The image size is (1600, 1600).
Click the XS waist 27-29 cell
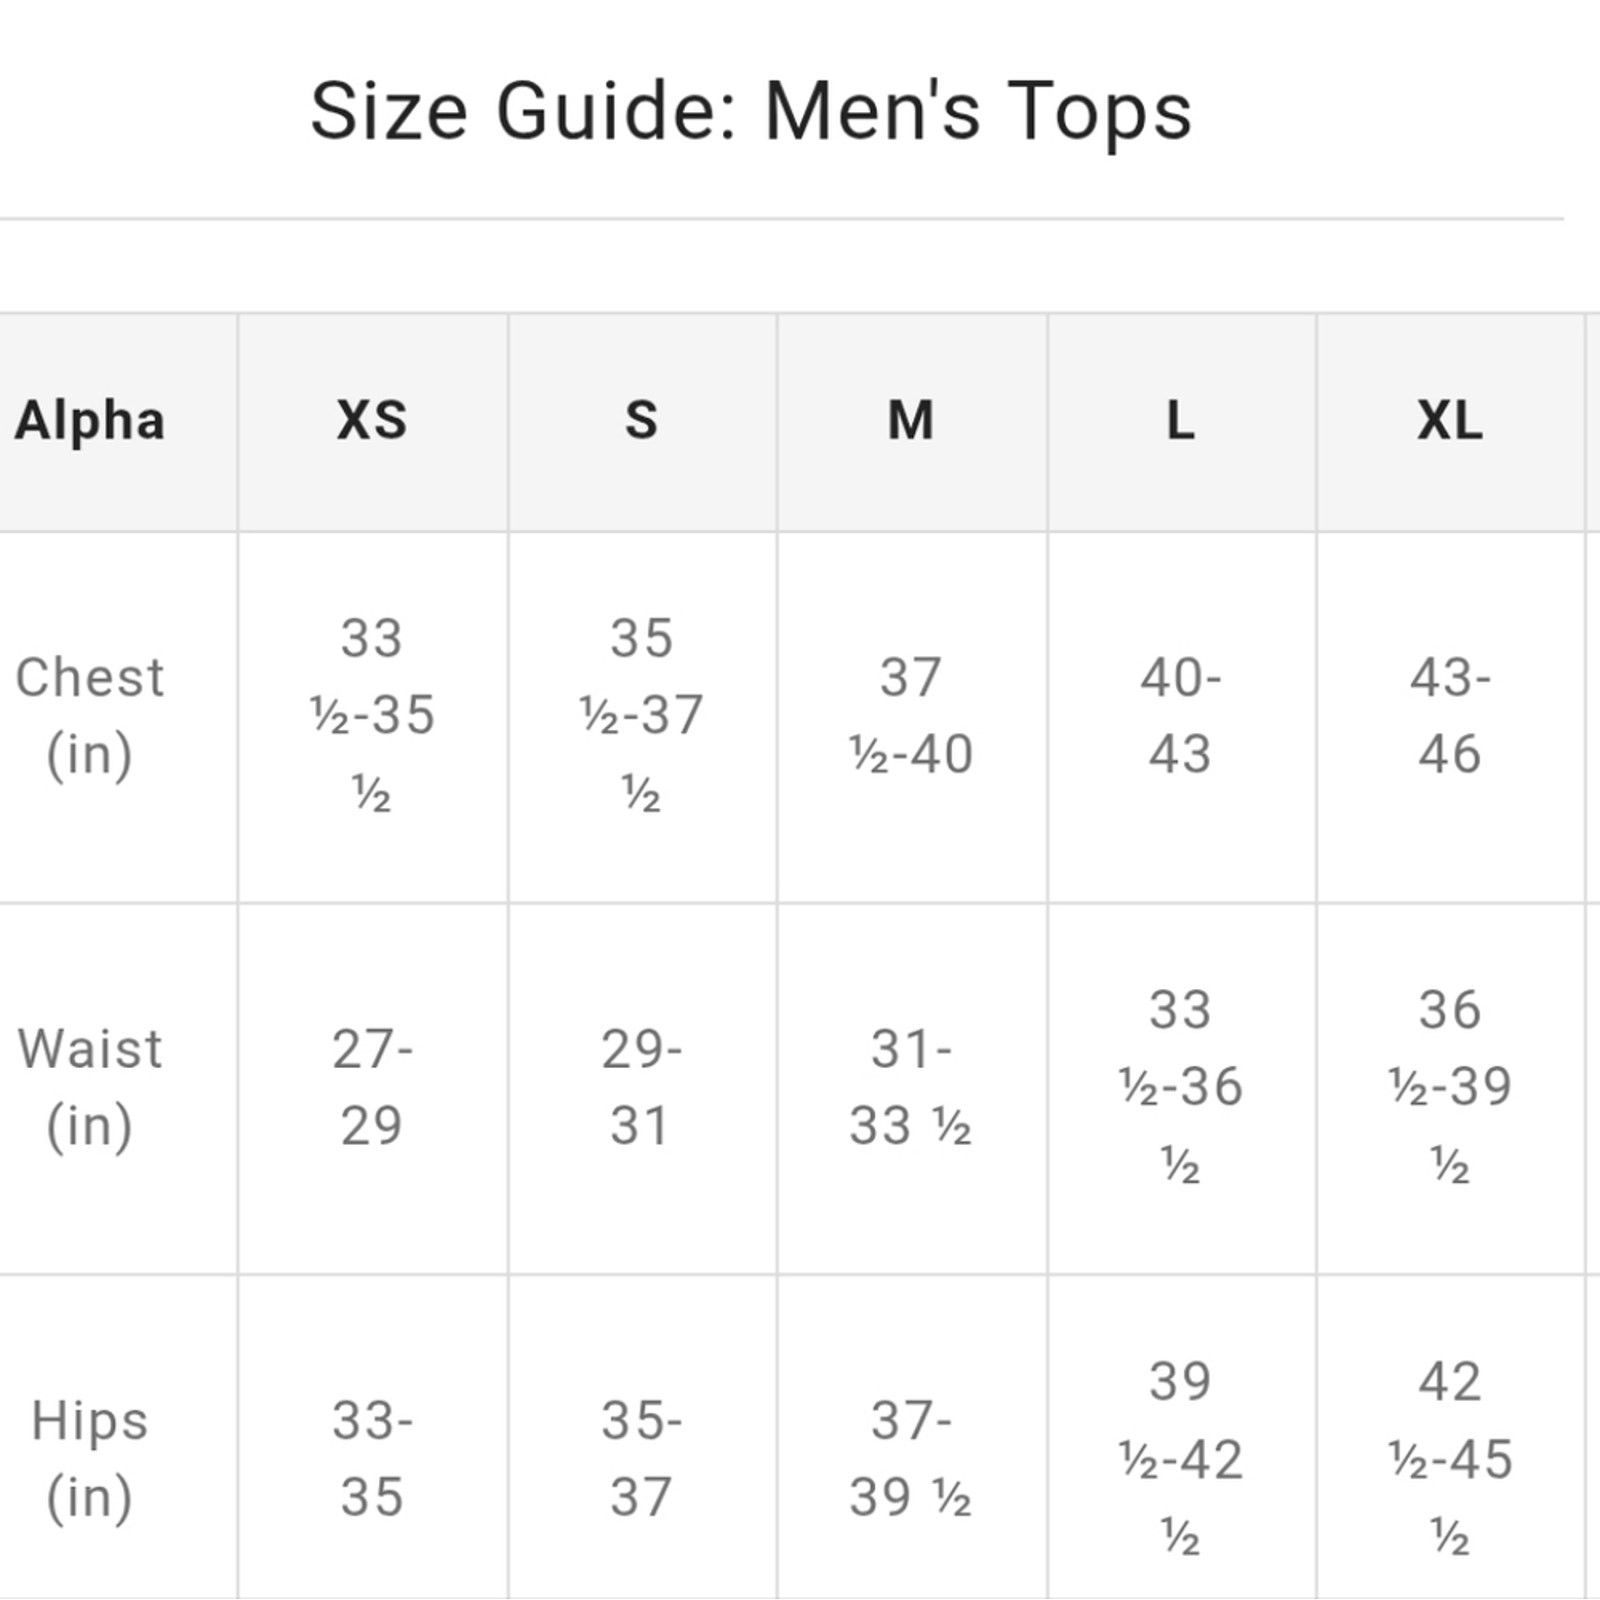pos(373,1088)
